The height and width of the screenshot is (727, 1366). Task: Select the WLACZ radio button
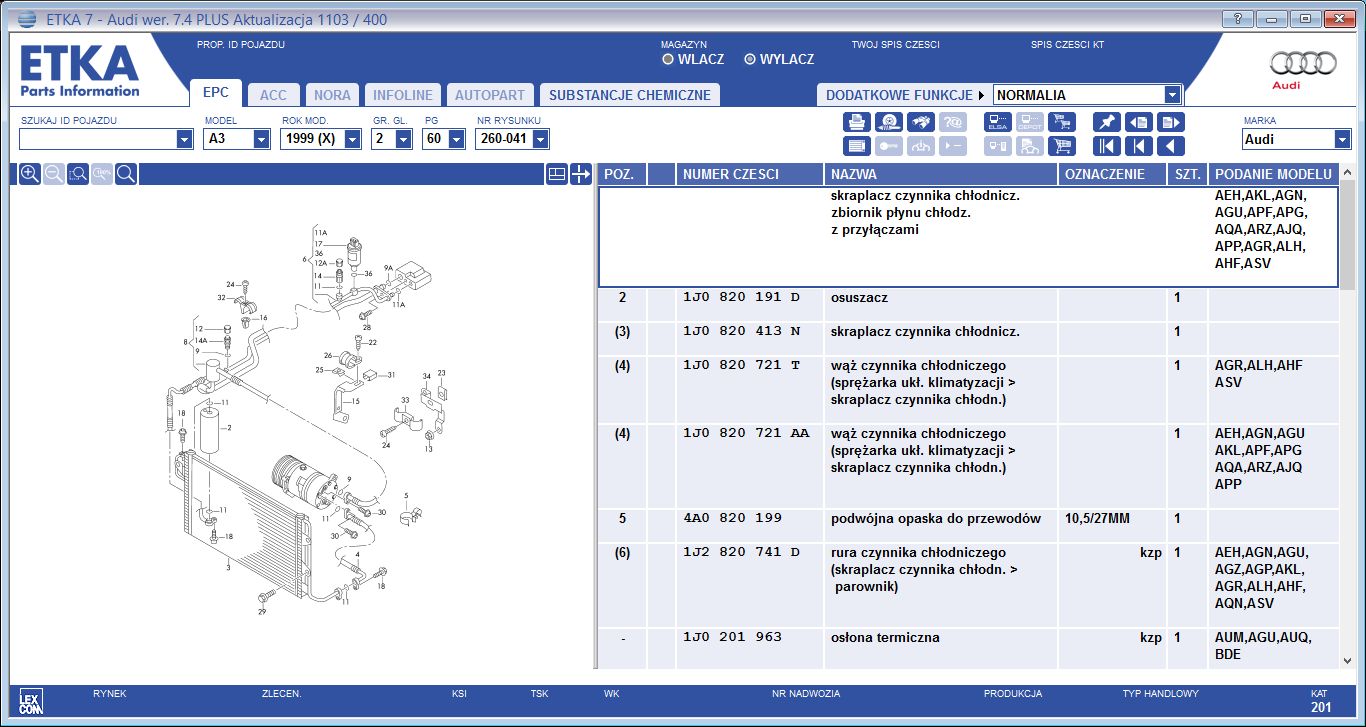(668, 59)
